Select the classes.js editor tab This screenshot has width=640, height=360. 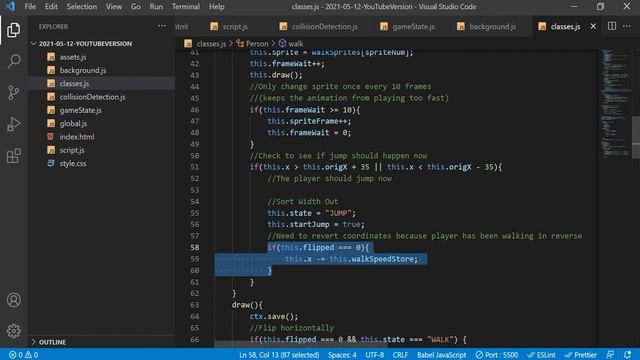(x=565, y=26)
